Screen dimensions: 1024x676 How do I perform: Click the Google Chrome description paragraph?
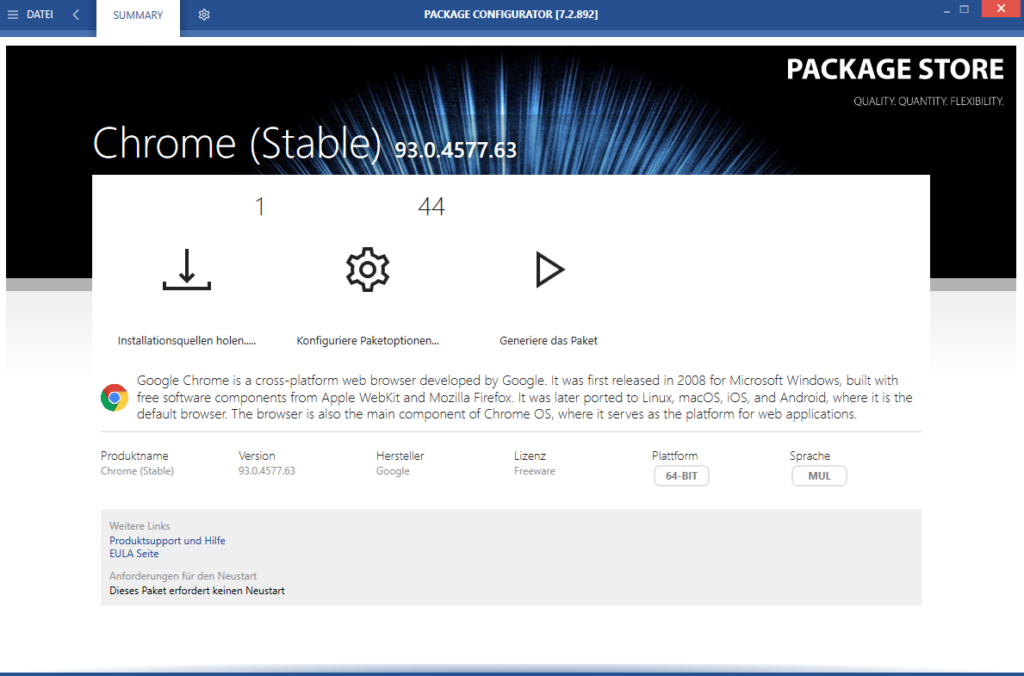point(524,397)
